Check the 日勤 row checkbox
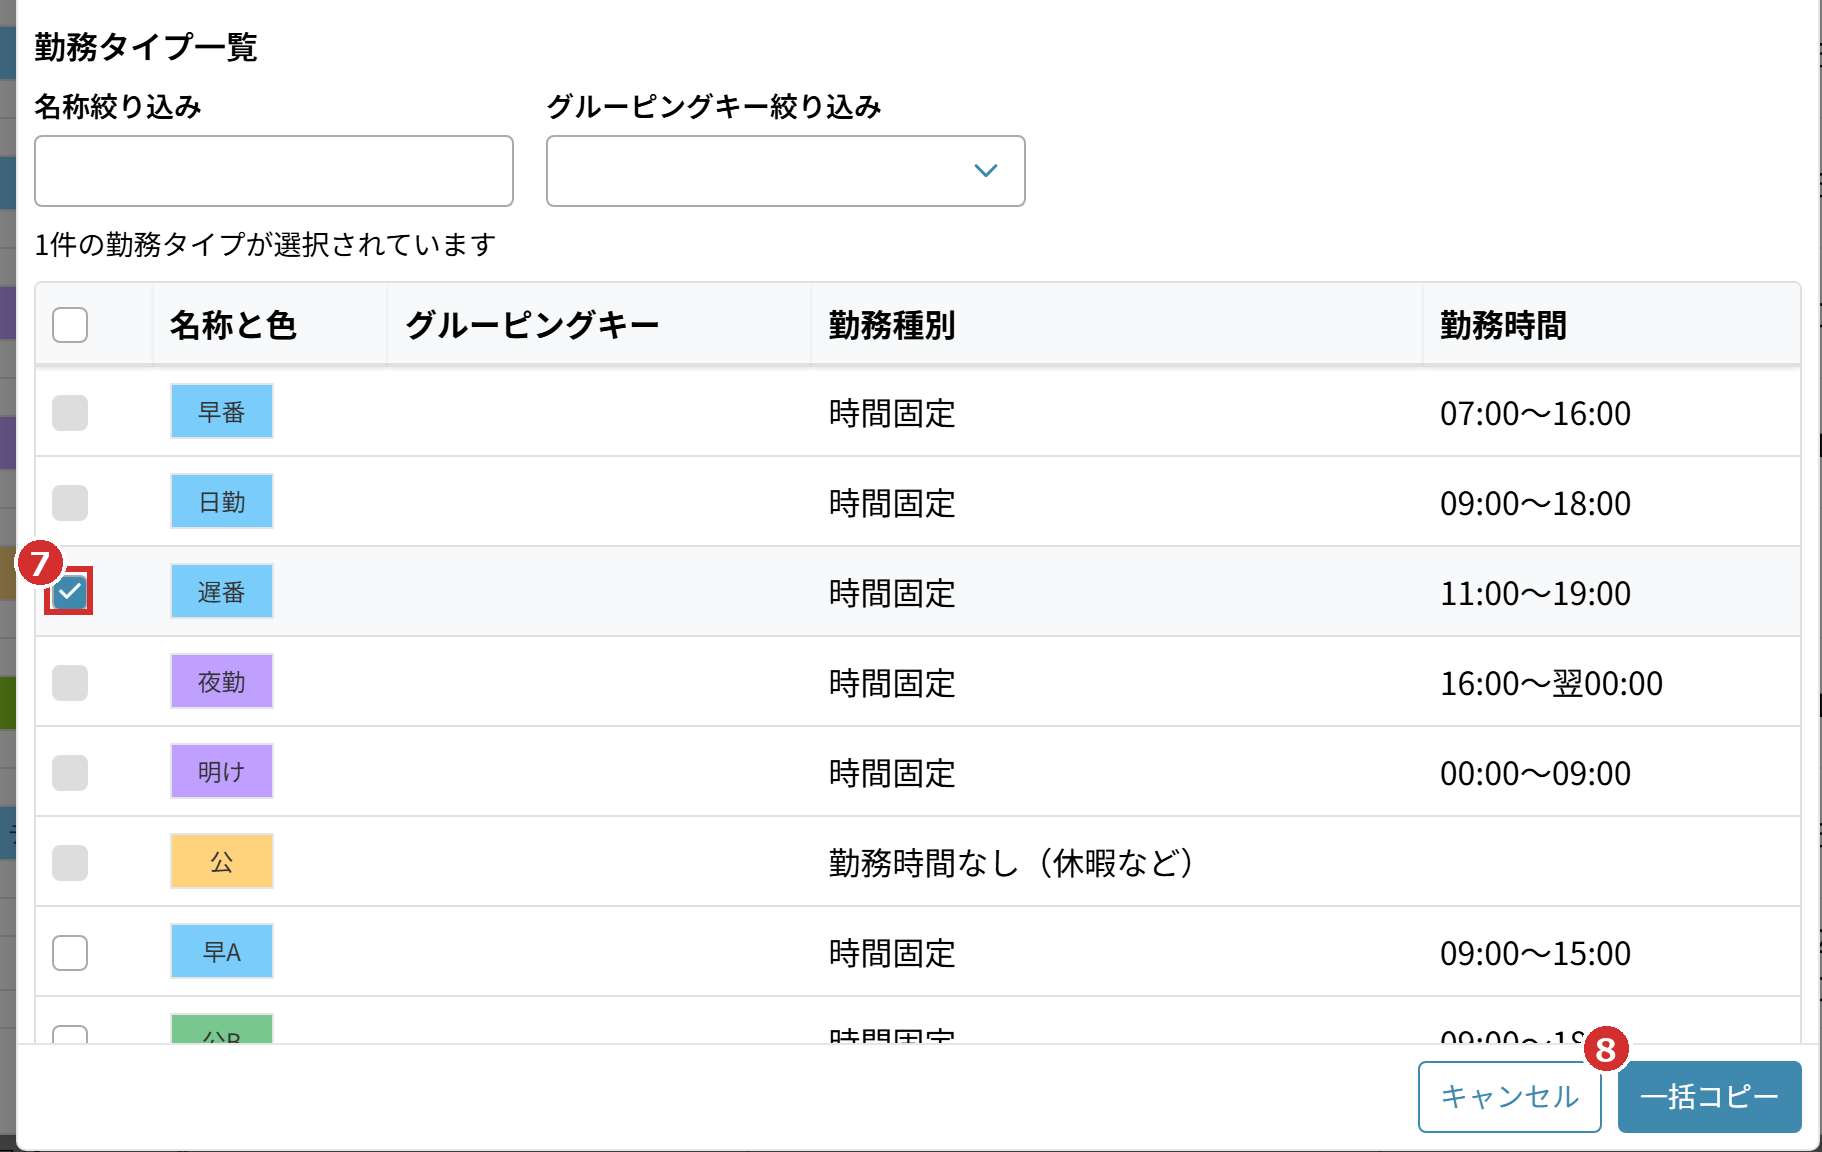Viewport: 1822px width, 1152px height. click(70, 503)
